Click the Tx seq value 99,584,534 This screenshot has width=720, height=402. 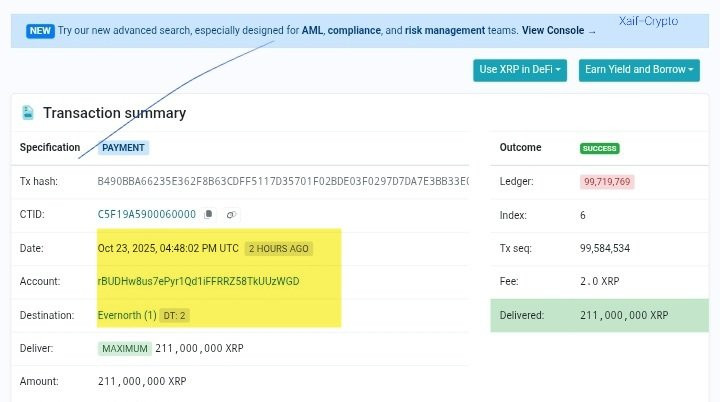point(605,249)
